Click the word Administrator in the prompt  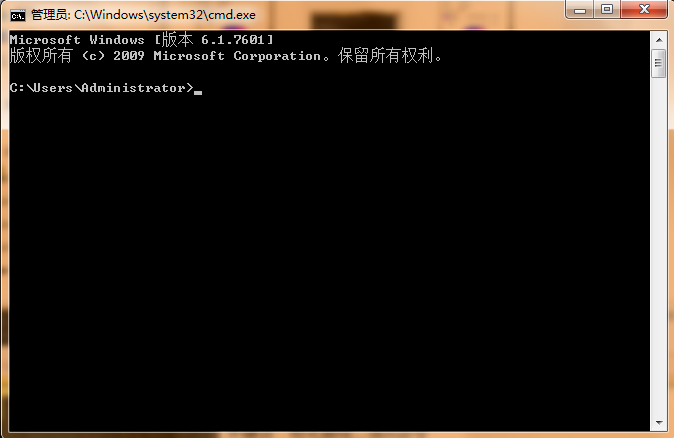[133, 88]
